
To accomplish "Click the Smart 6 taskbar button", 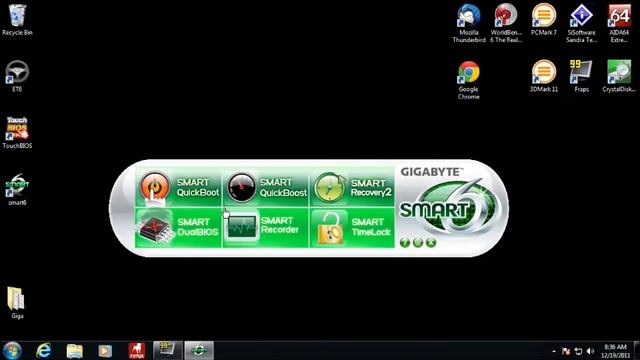I will point(199,351).
